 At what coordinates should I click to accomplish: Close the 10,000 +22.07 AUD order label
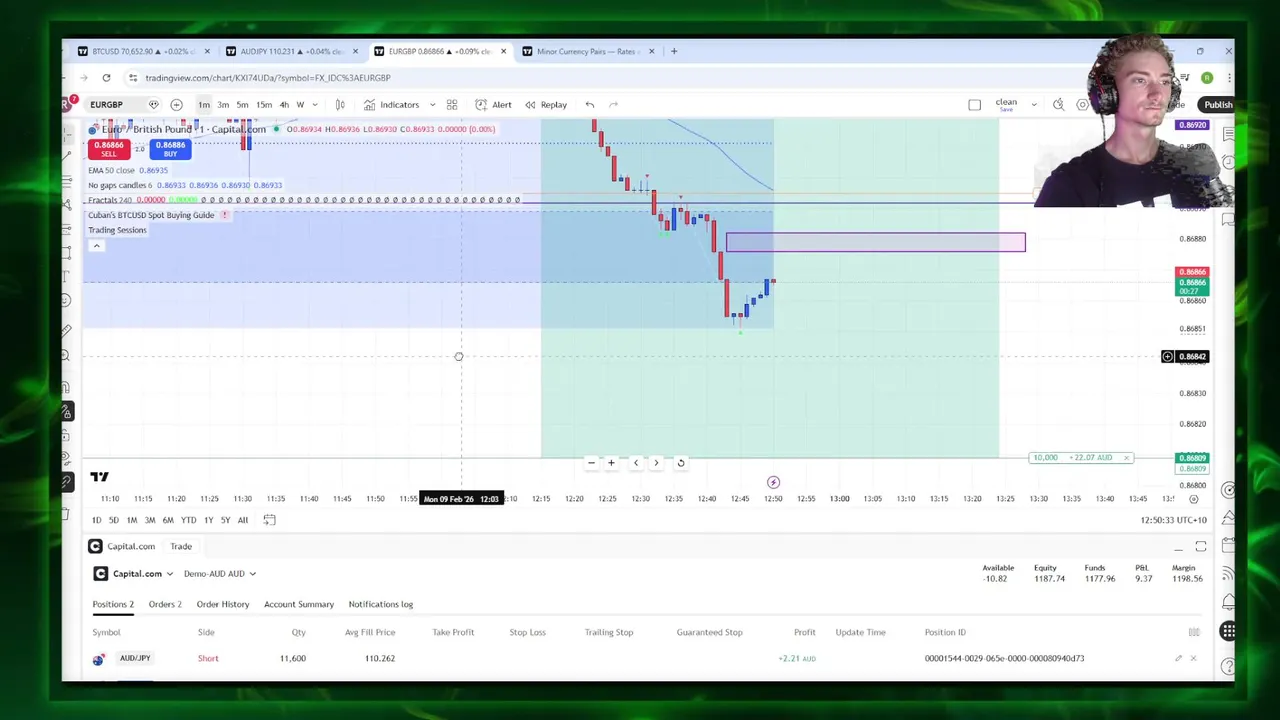(x=1126, y=458)
